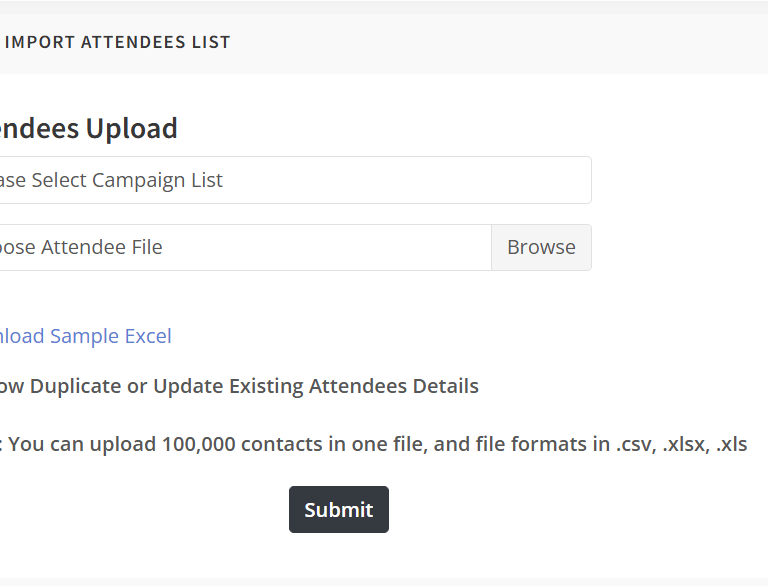This screenshot has height=586, width=768.
Task: Open the Download Sample Excel link
Action: (85, 336)
